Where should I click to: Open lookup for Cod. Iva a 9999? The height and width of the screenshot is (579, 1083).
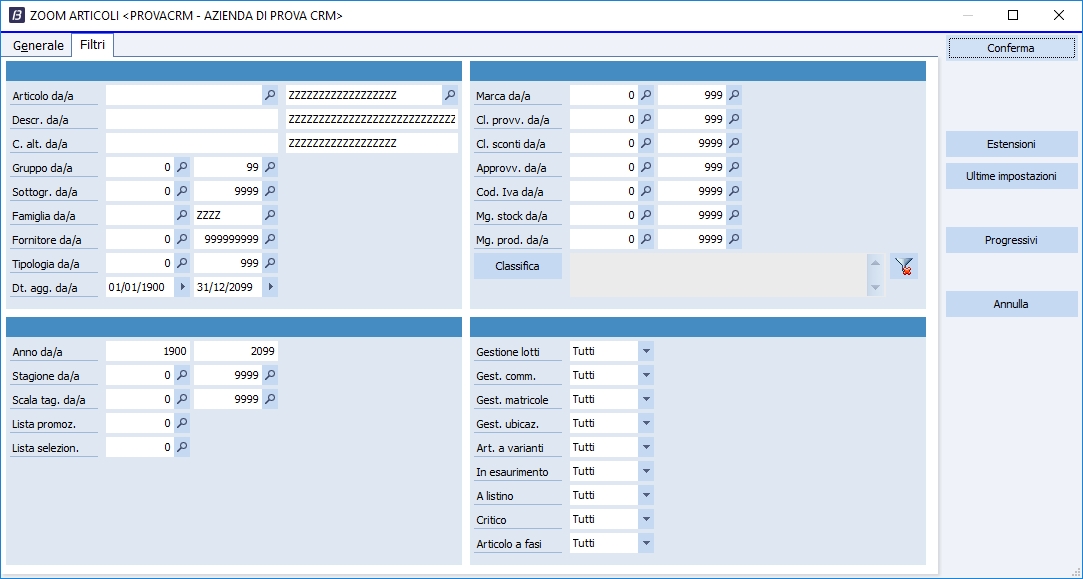(x=734, y=191)
